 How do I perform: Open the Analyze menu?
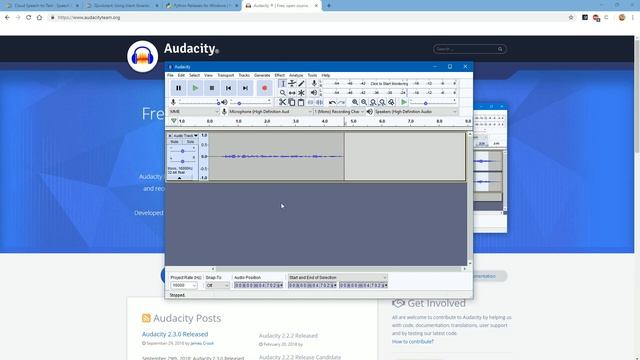click(296, 76)
